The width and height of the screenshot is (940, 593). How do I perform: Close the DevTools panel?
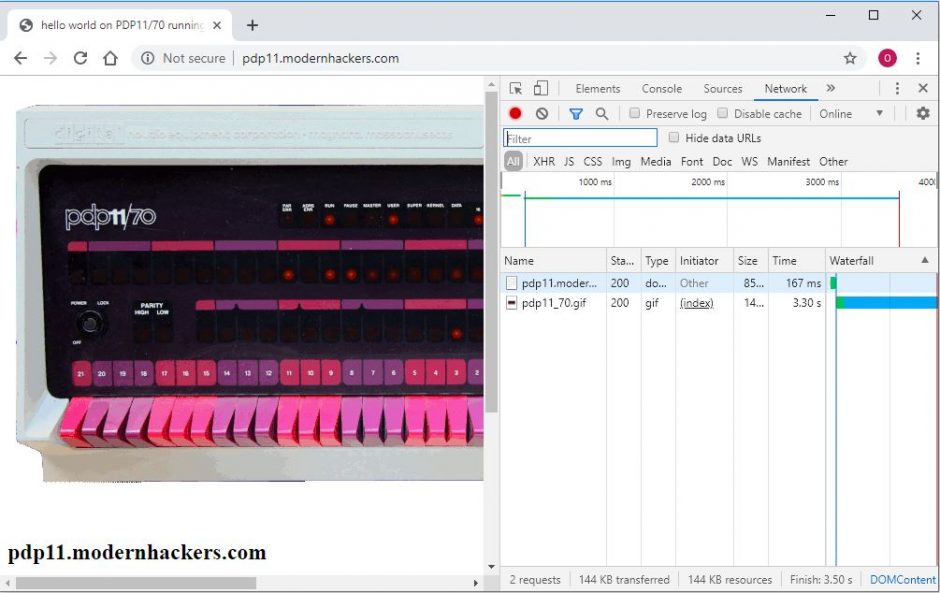coord(923,89)
